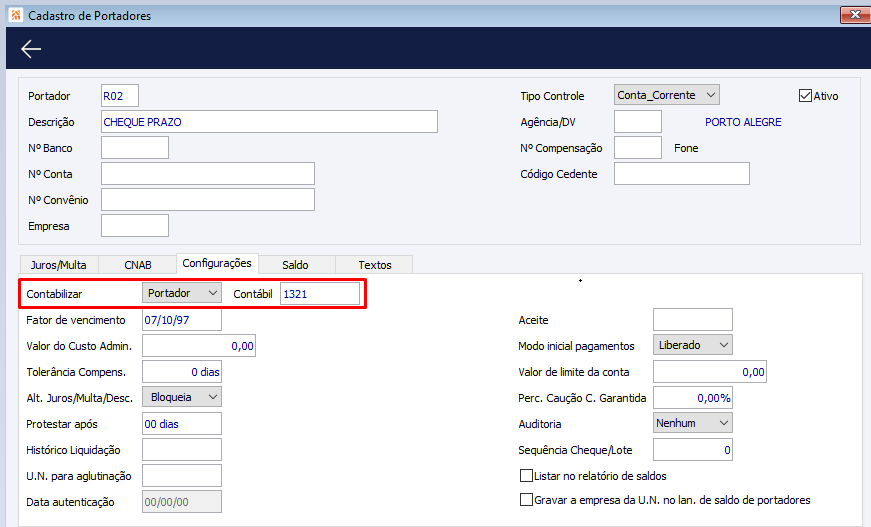Screen dimensions: 871x527
Task: Open the Modo inicial pagamentos dropdown
Action: pos(693,345)
